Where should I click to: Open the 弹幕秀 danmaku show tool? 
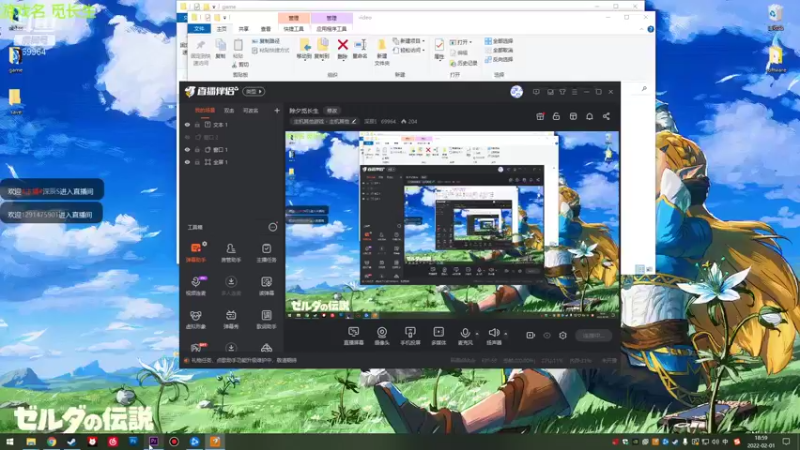(x=231, y=319)
